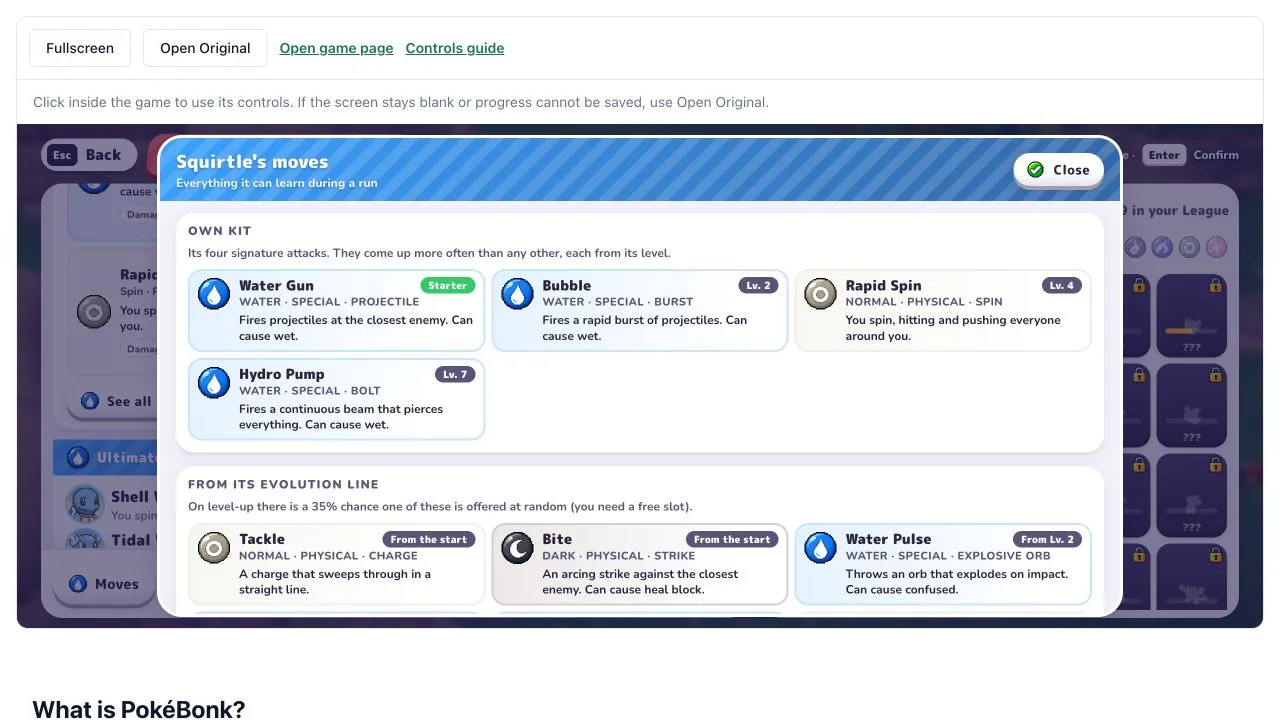Click the locked League card with the orange bar
Image resolution: width=1280 pixels, height=720 pixels.
tap(1191, 316)
